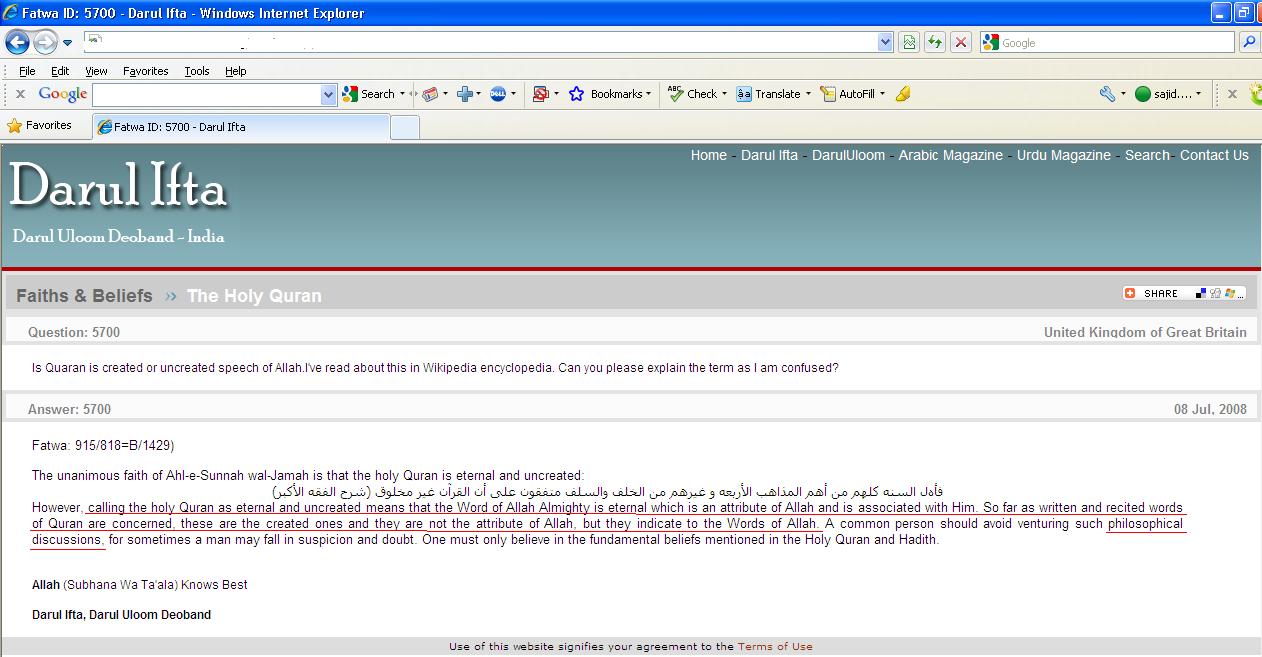
Task: Open the Urdu Magazine link
Action: 1064,155
